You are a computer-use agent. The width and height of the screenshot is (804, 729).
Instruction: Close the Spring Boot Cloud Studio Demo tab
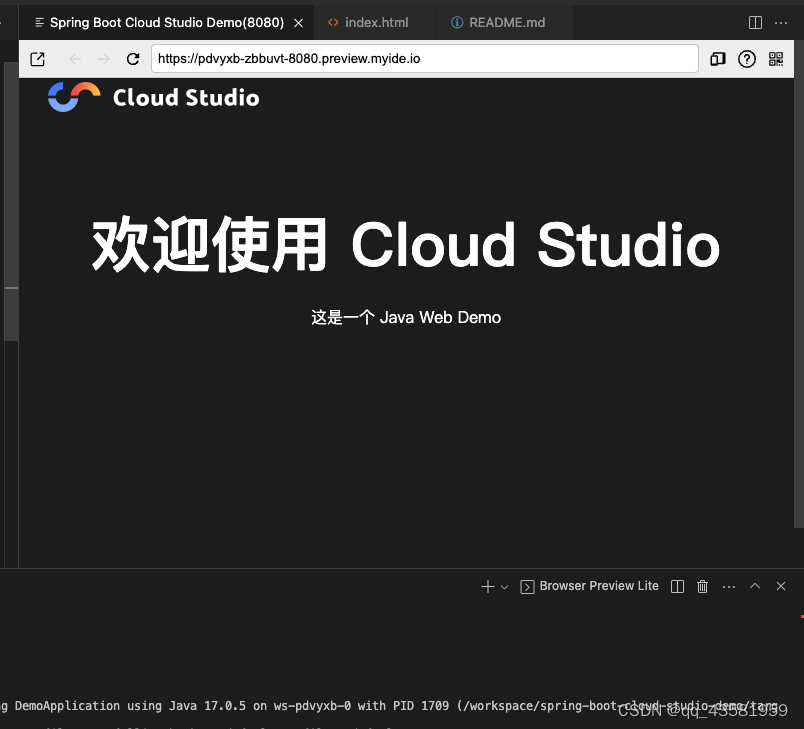[298, 23]
